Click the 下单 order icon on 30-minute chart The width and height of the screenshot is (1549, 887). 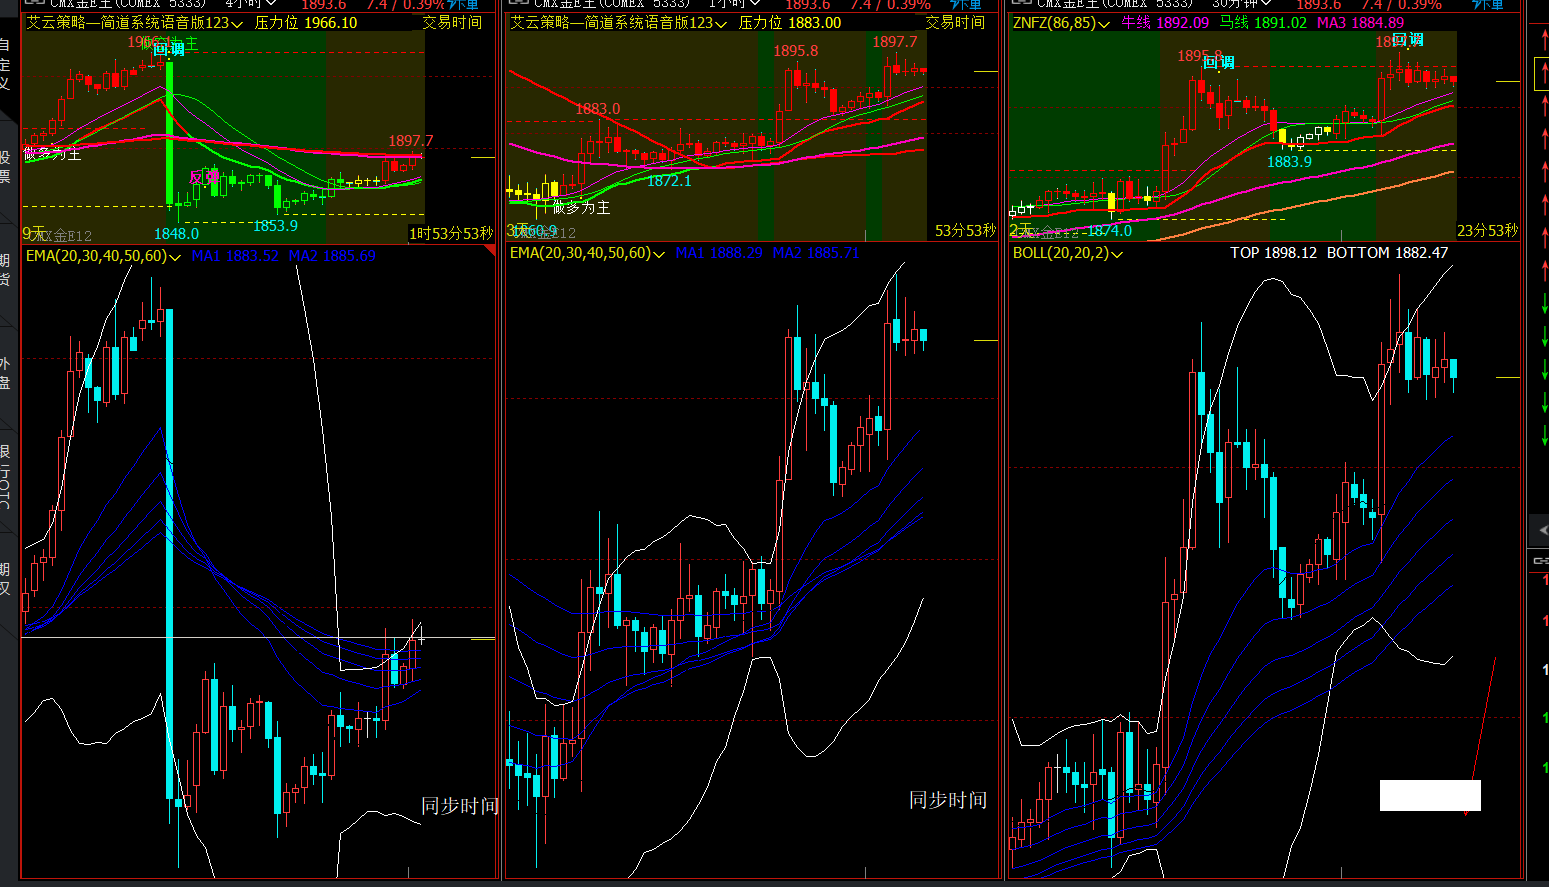[x=1488, y=5]
